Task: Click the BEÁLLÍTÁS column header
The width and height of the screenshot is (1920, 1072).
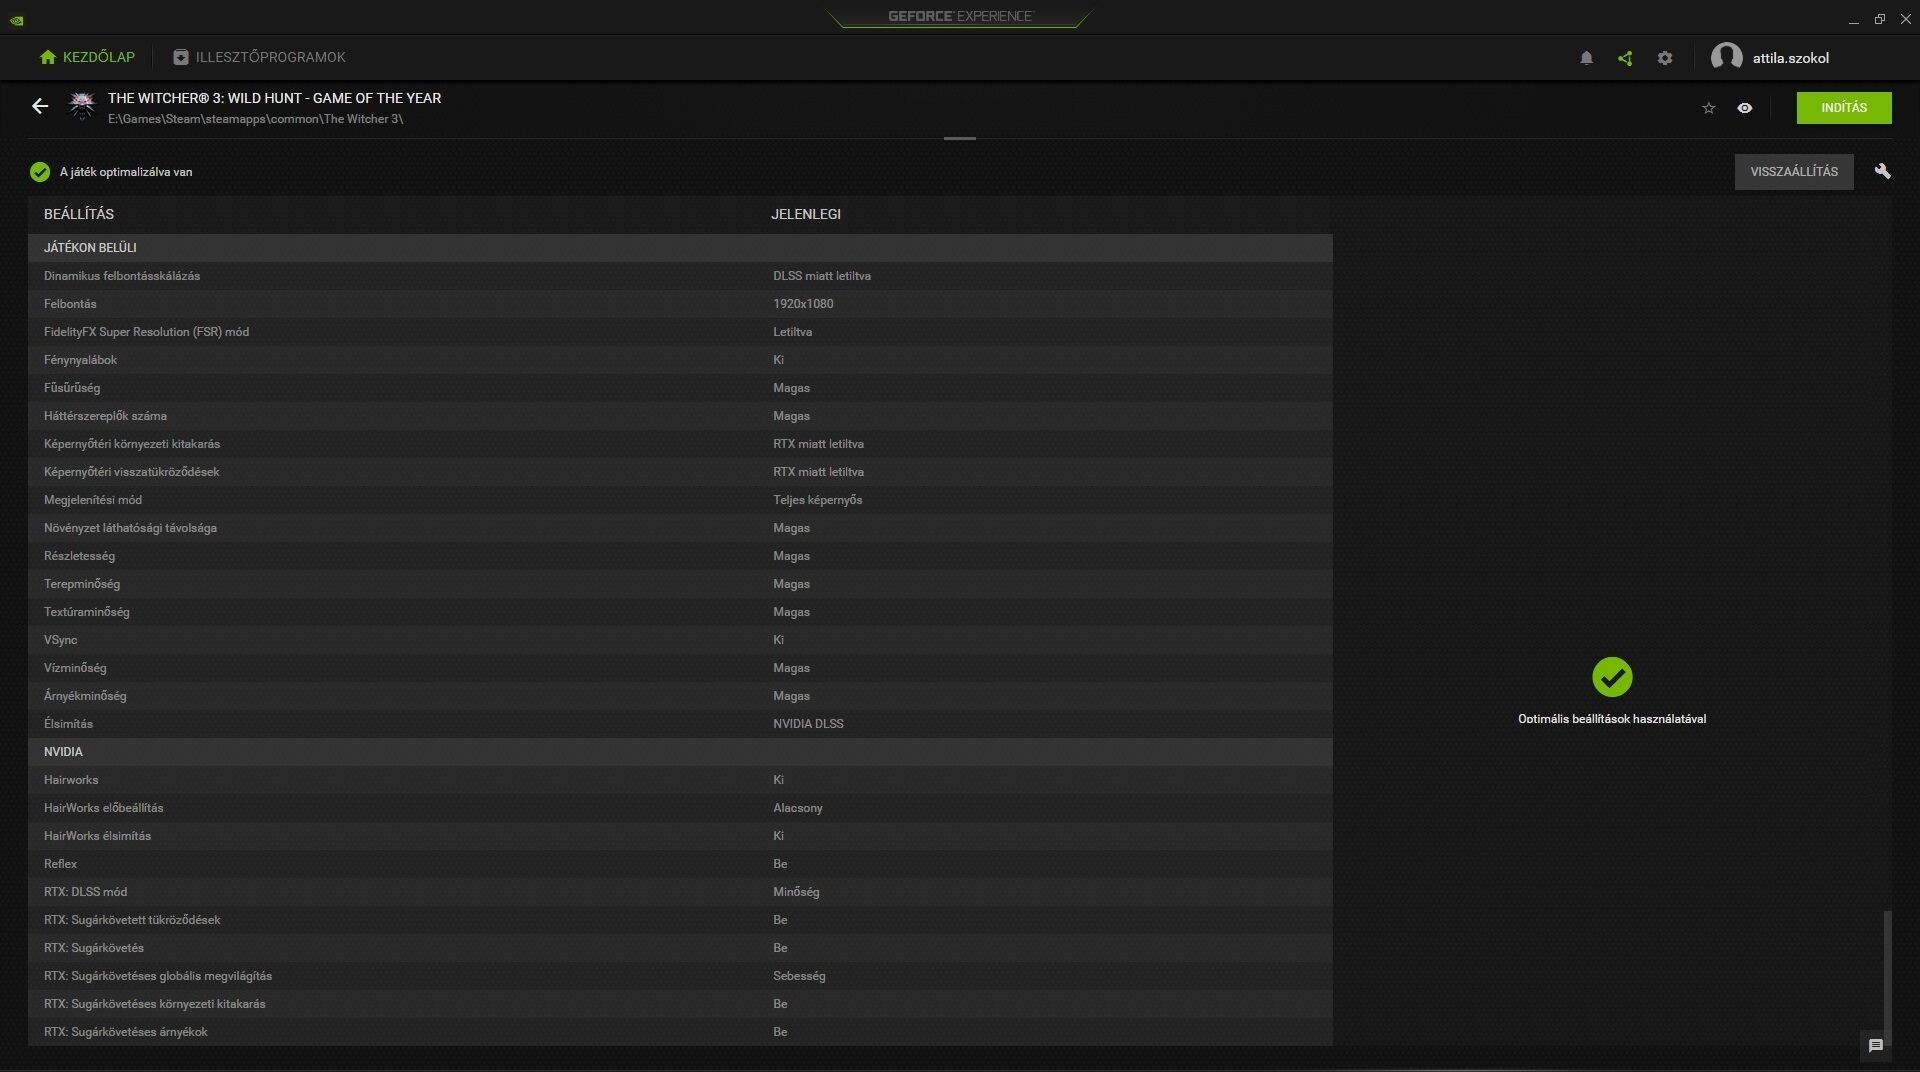Action: (x=79, y=214)
